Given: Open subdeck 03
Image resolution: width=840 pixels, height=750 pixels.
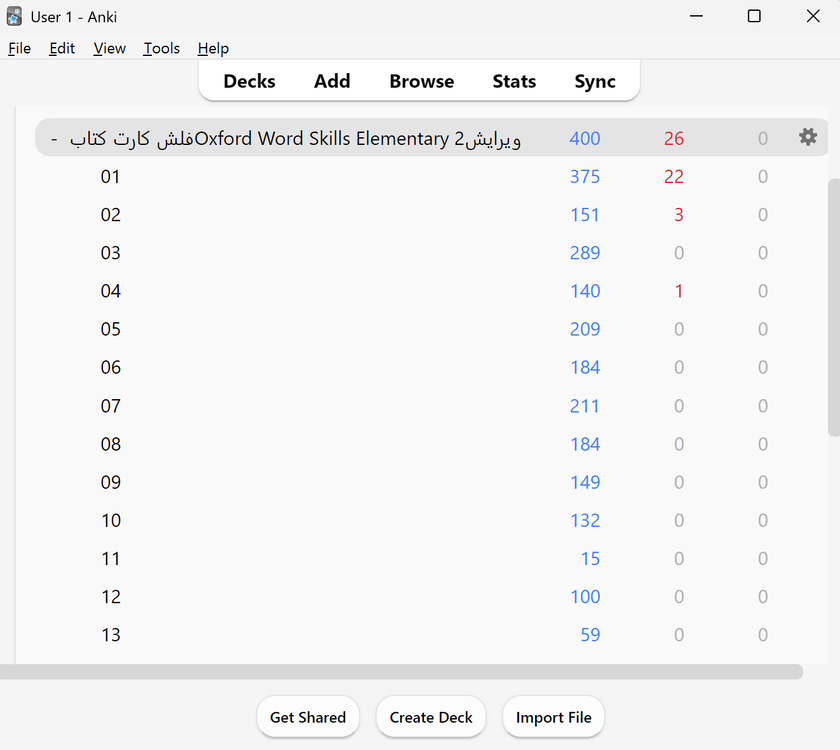Looking at the screenshot, I should [x=110, y=253].
